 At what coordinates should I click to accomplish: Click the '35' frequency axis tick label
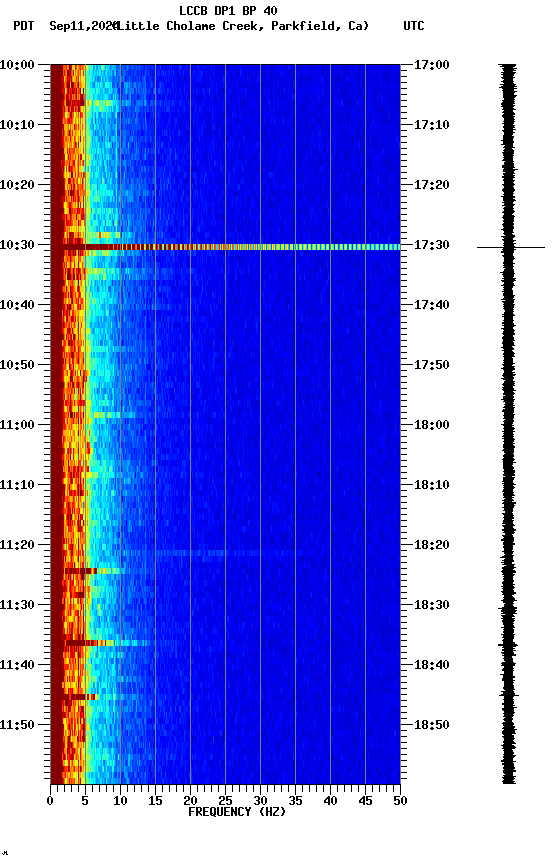(x=295, y=801)
